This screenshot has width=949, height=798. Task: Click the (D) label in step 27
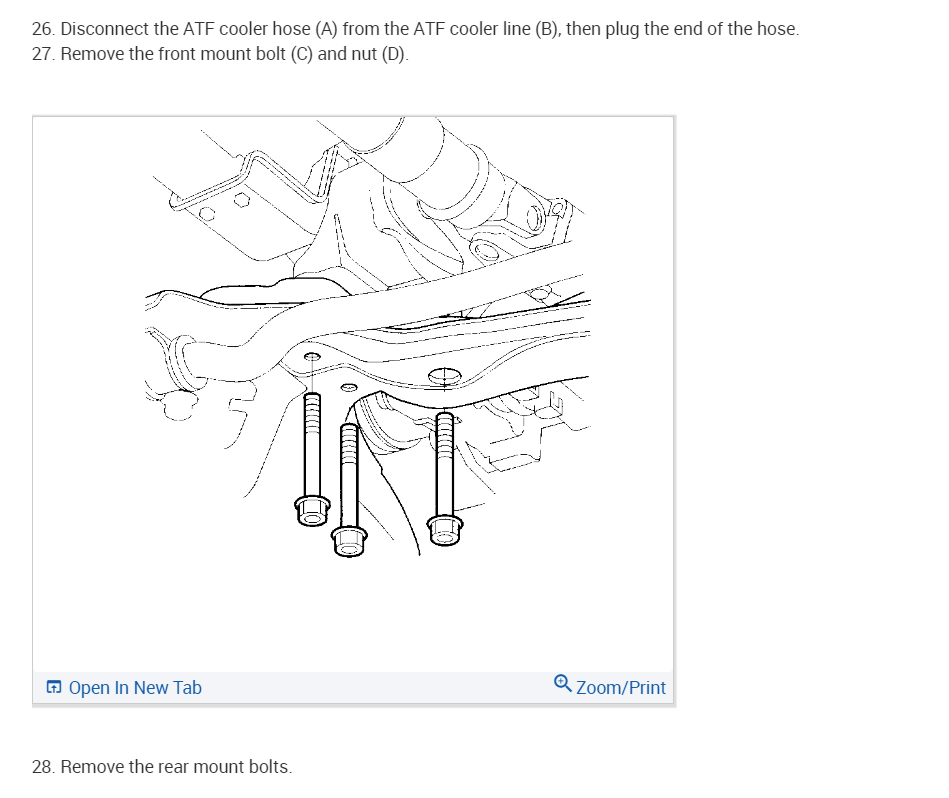coord(395,54)
